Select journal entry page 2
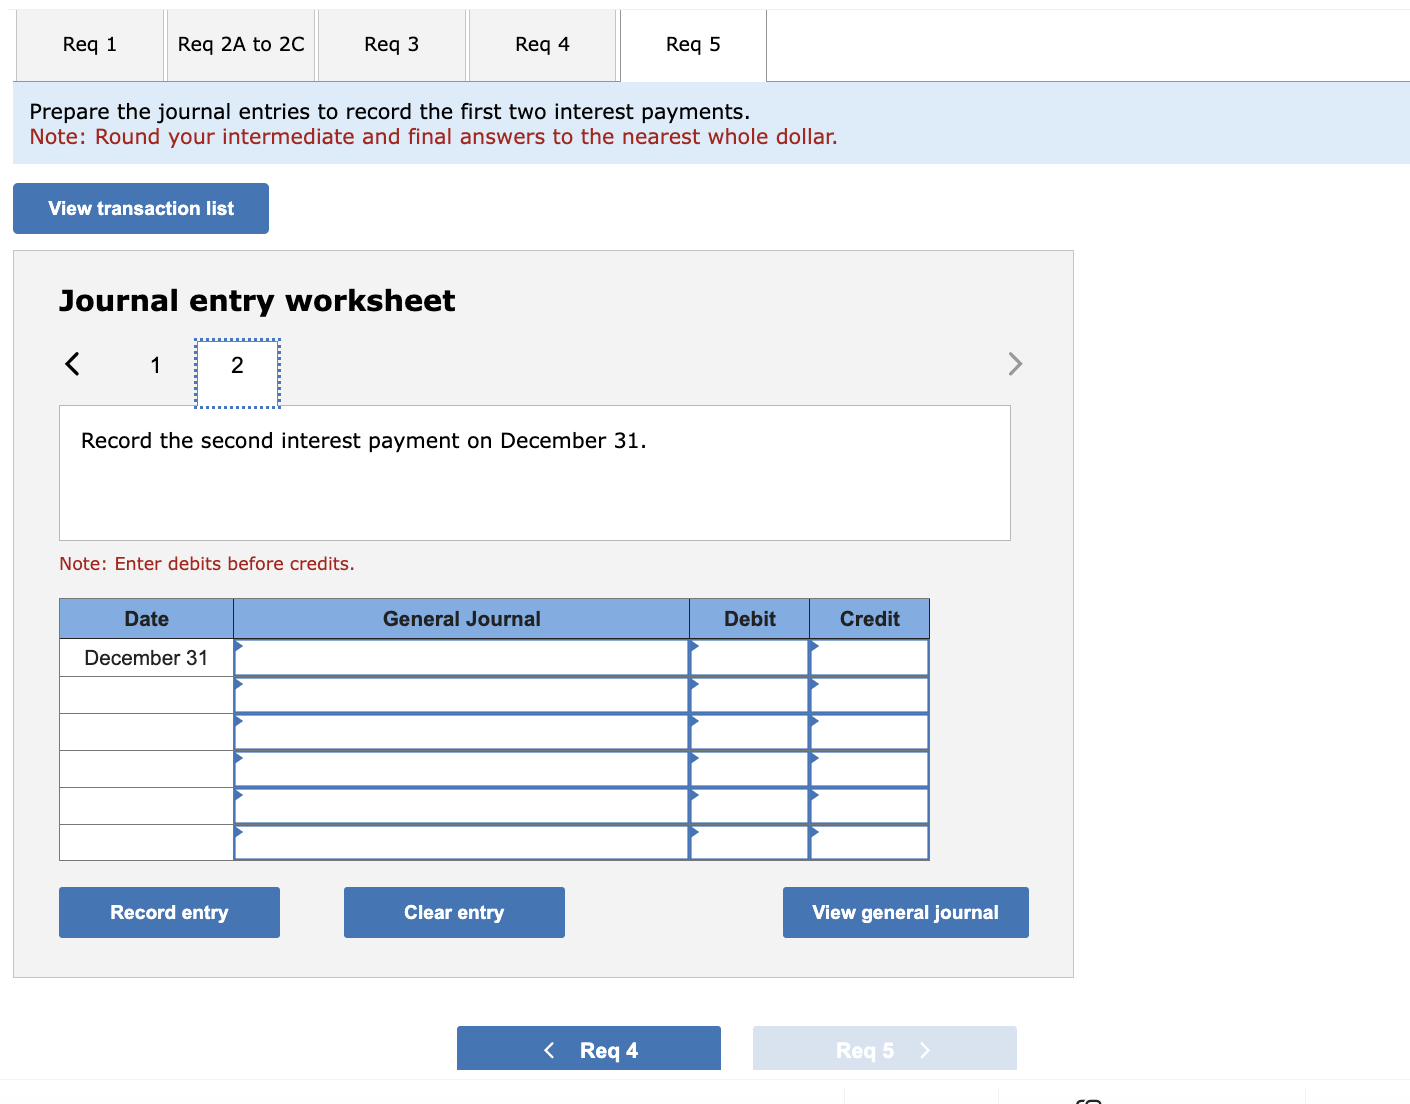Image resolution: width=1410 pixels, height=1104 pixels. (236, 365)
